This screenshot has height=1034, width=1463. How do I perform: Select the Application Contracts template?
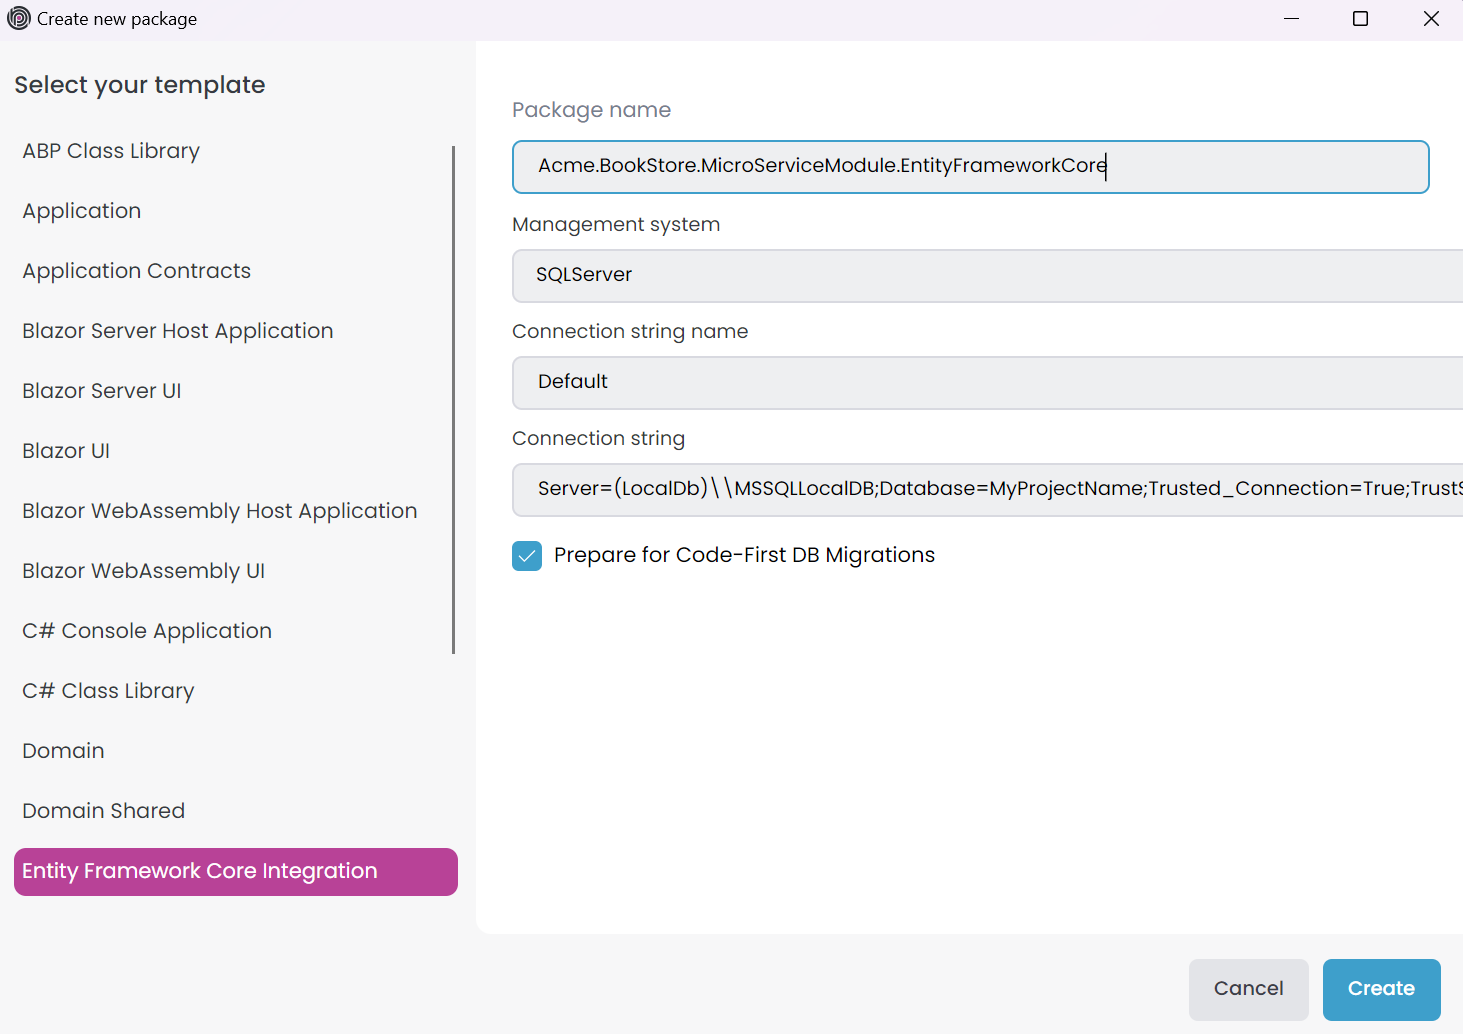tap(136, 270)
